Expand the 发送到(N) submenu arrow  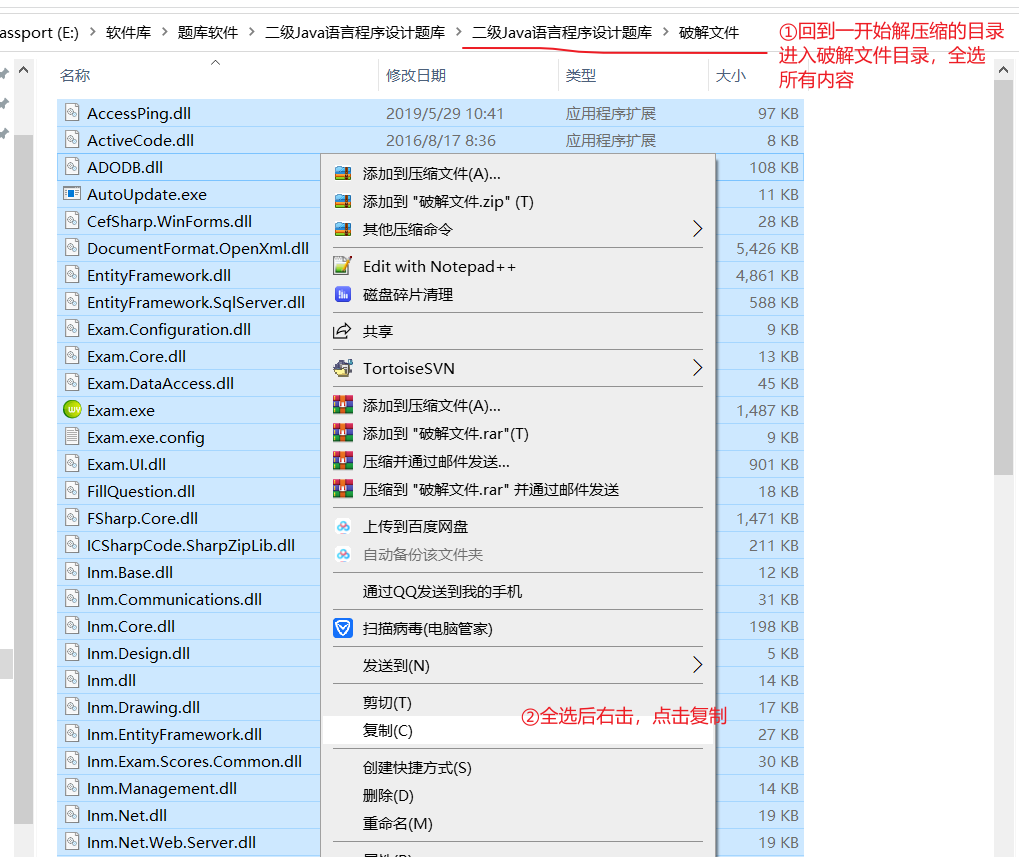[x=697, y=665]
